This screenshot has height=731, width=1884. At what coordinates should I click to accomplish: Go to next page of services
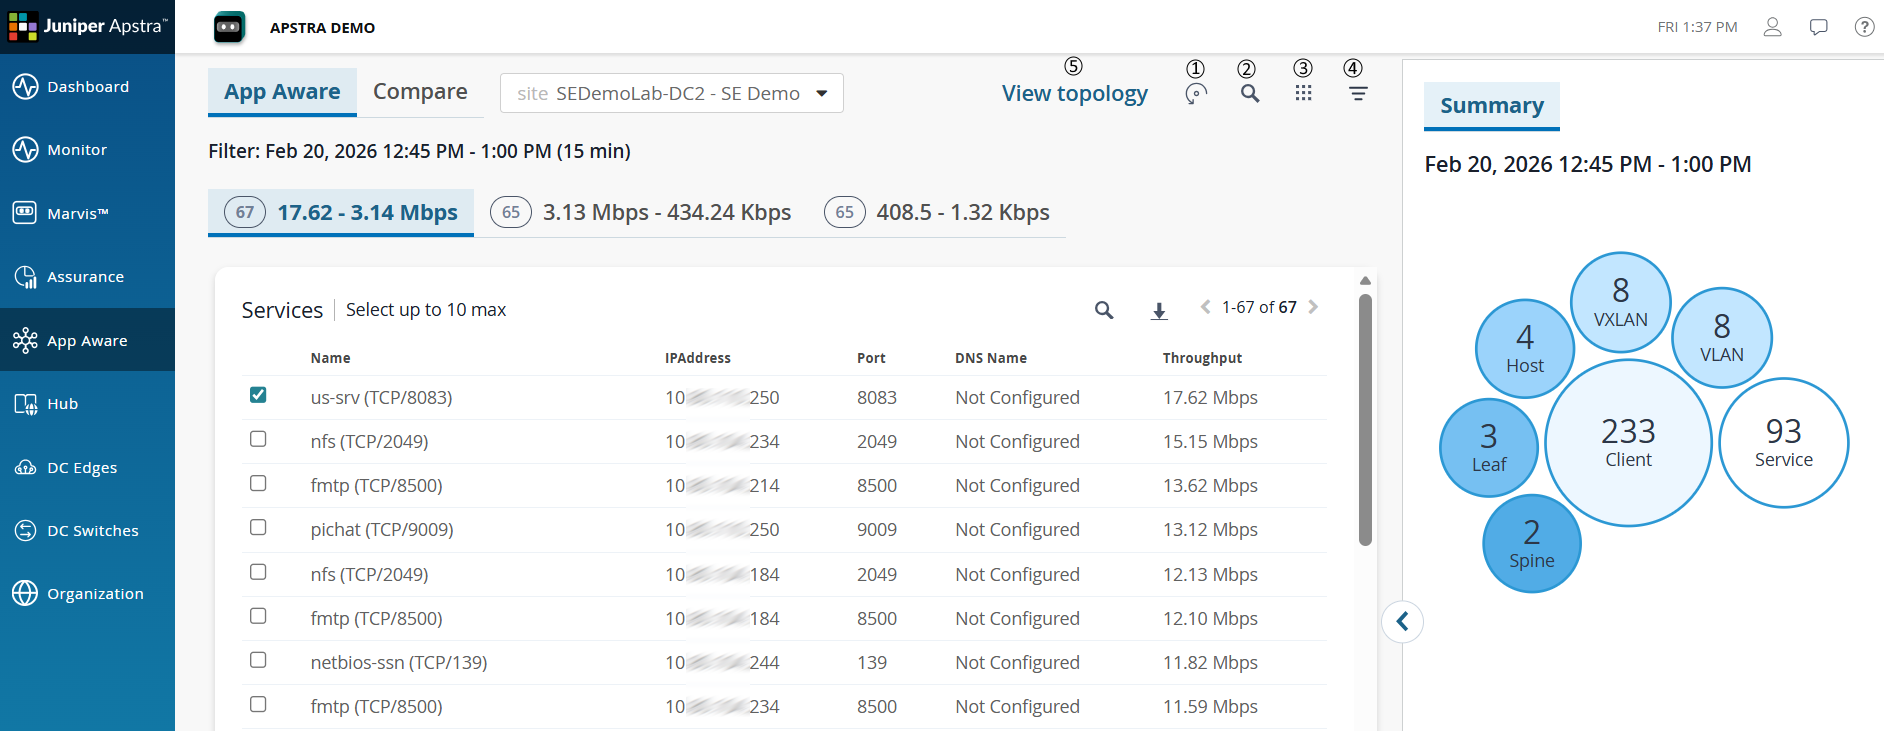1313,307
